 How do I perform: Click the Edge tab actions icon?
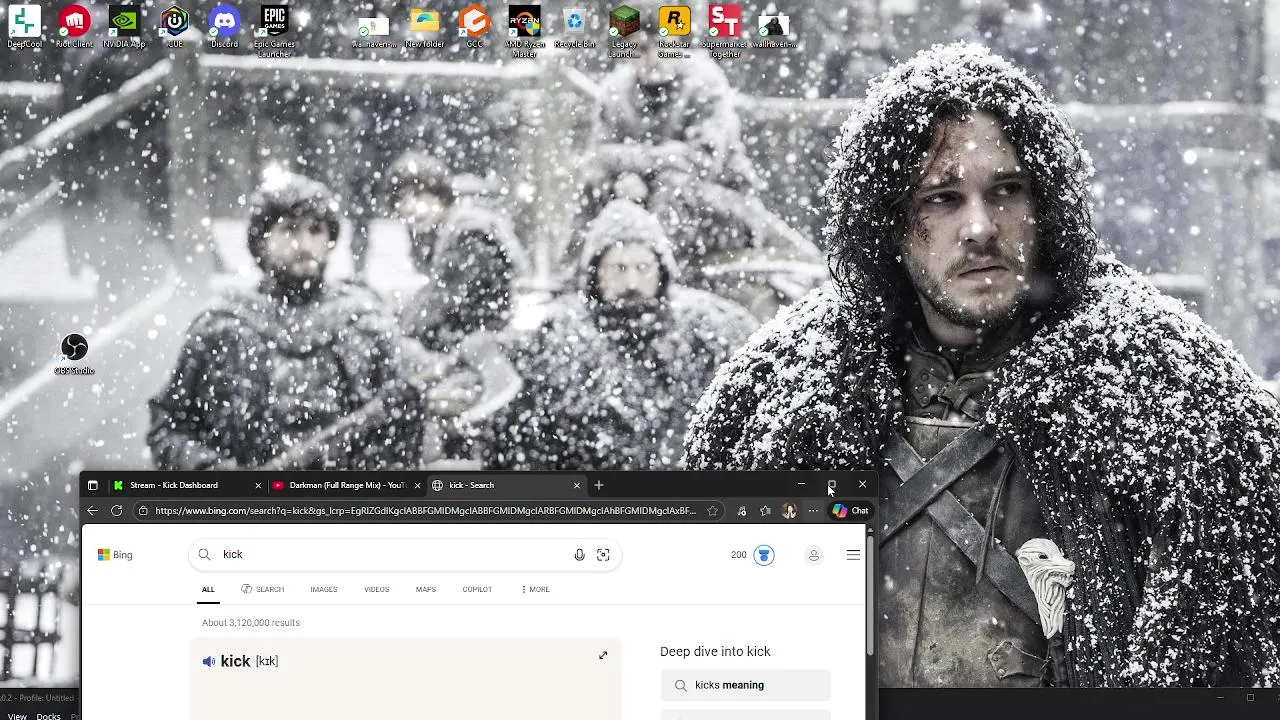click(92, 485)
